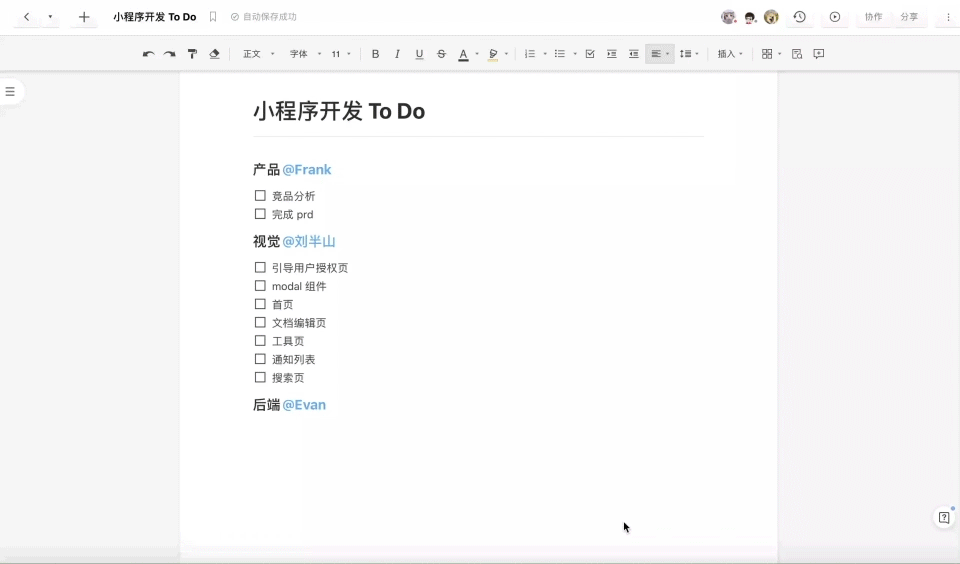
Task: Check the 首页 task
Action: click(x=260, y=304)
